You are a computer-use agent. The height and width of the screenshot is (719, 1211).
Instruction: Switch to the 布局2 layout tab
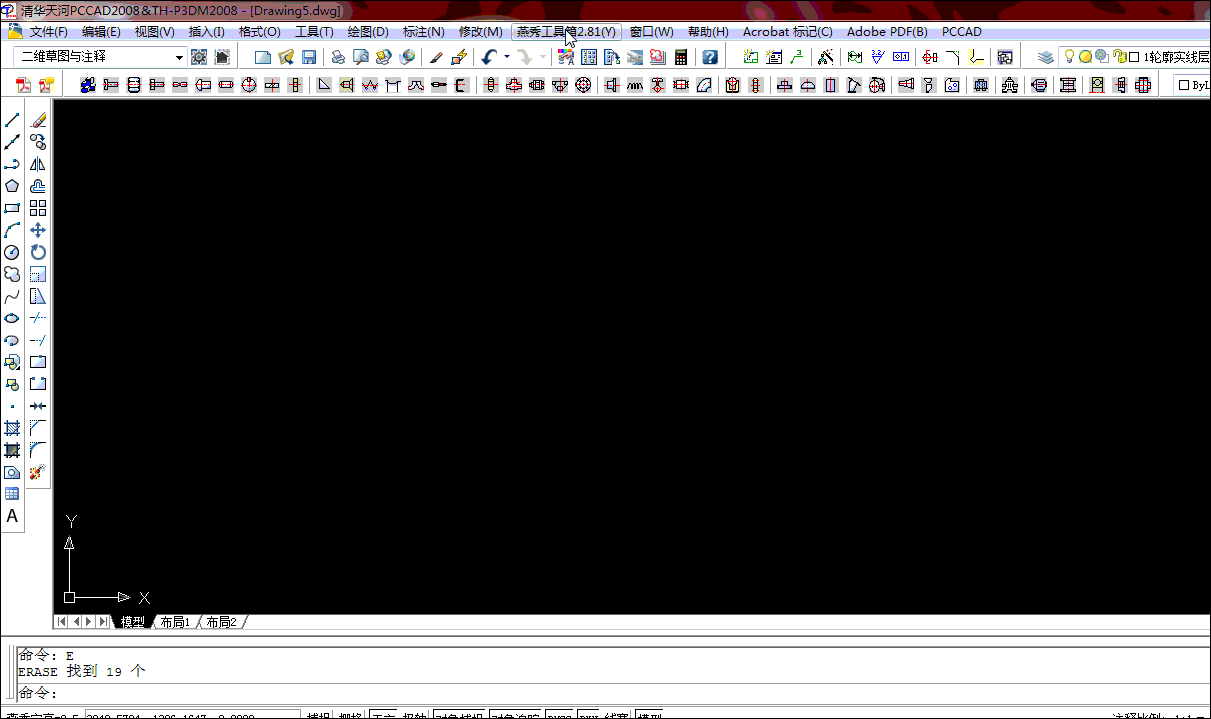pos(221,622)
